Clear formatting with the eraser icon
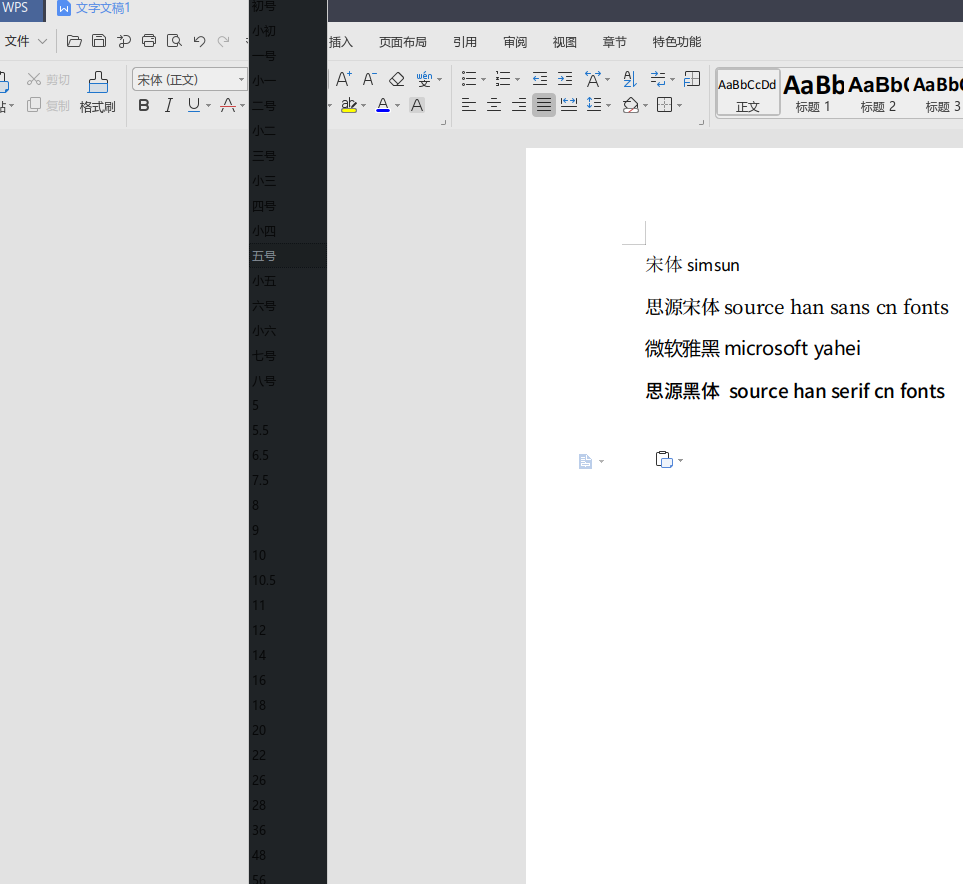The height and width of the screenshot is (884, 963). tap(397, 79)
